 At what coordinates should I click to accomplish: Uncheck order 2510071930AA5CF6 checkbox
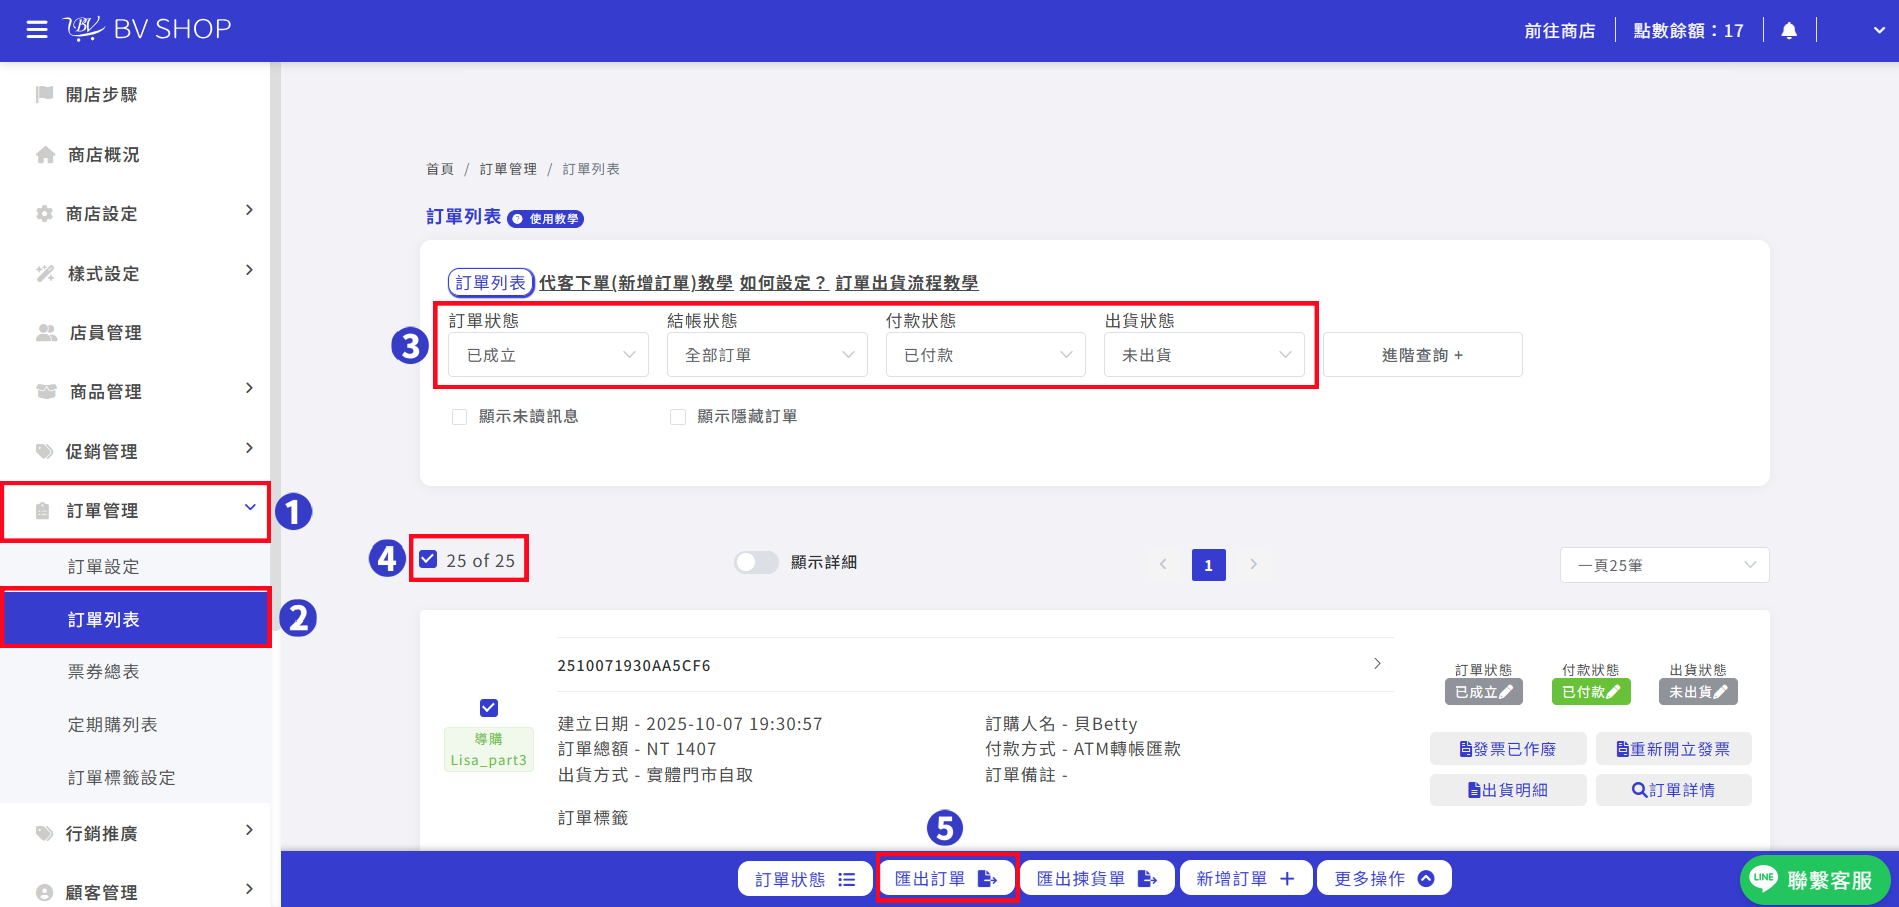[x=489, y=708]
